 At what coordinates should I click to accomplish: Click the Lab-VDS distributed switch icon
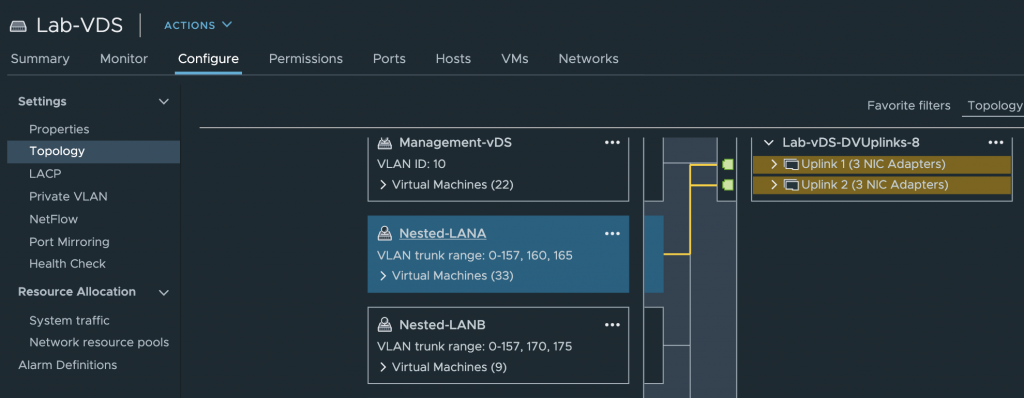[x=18, y=26]
